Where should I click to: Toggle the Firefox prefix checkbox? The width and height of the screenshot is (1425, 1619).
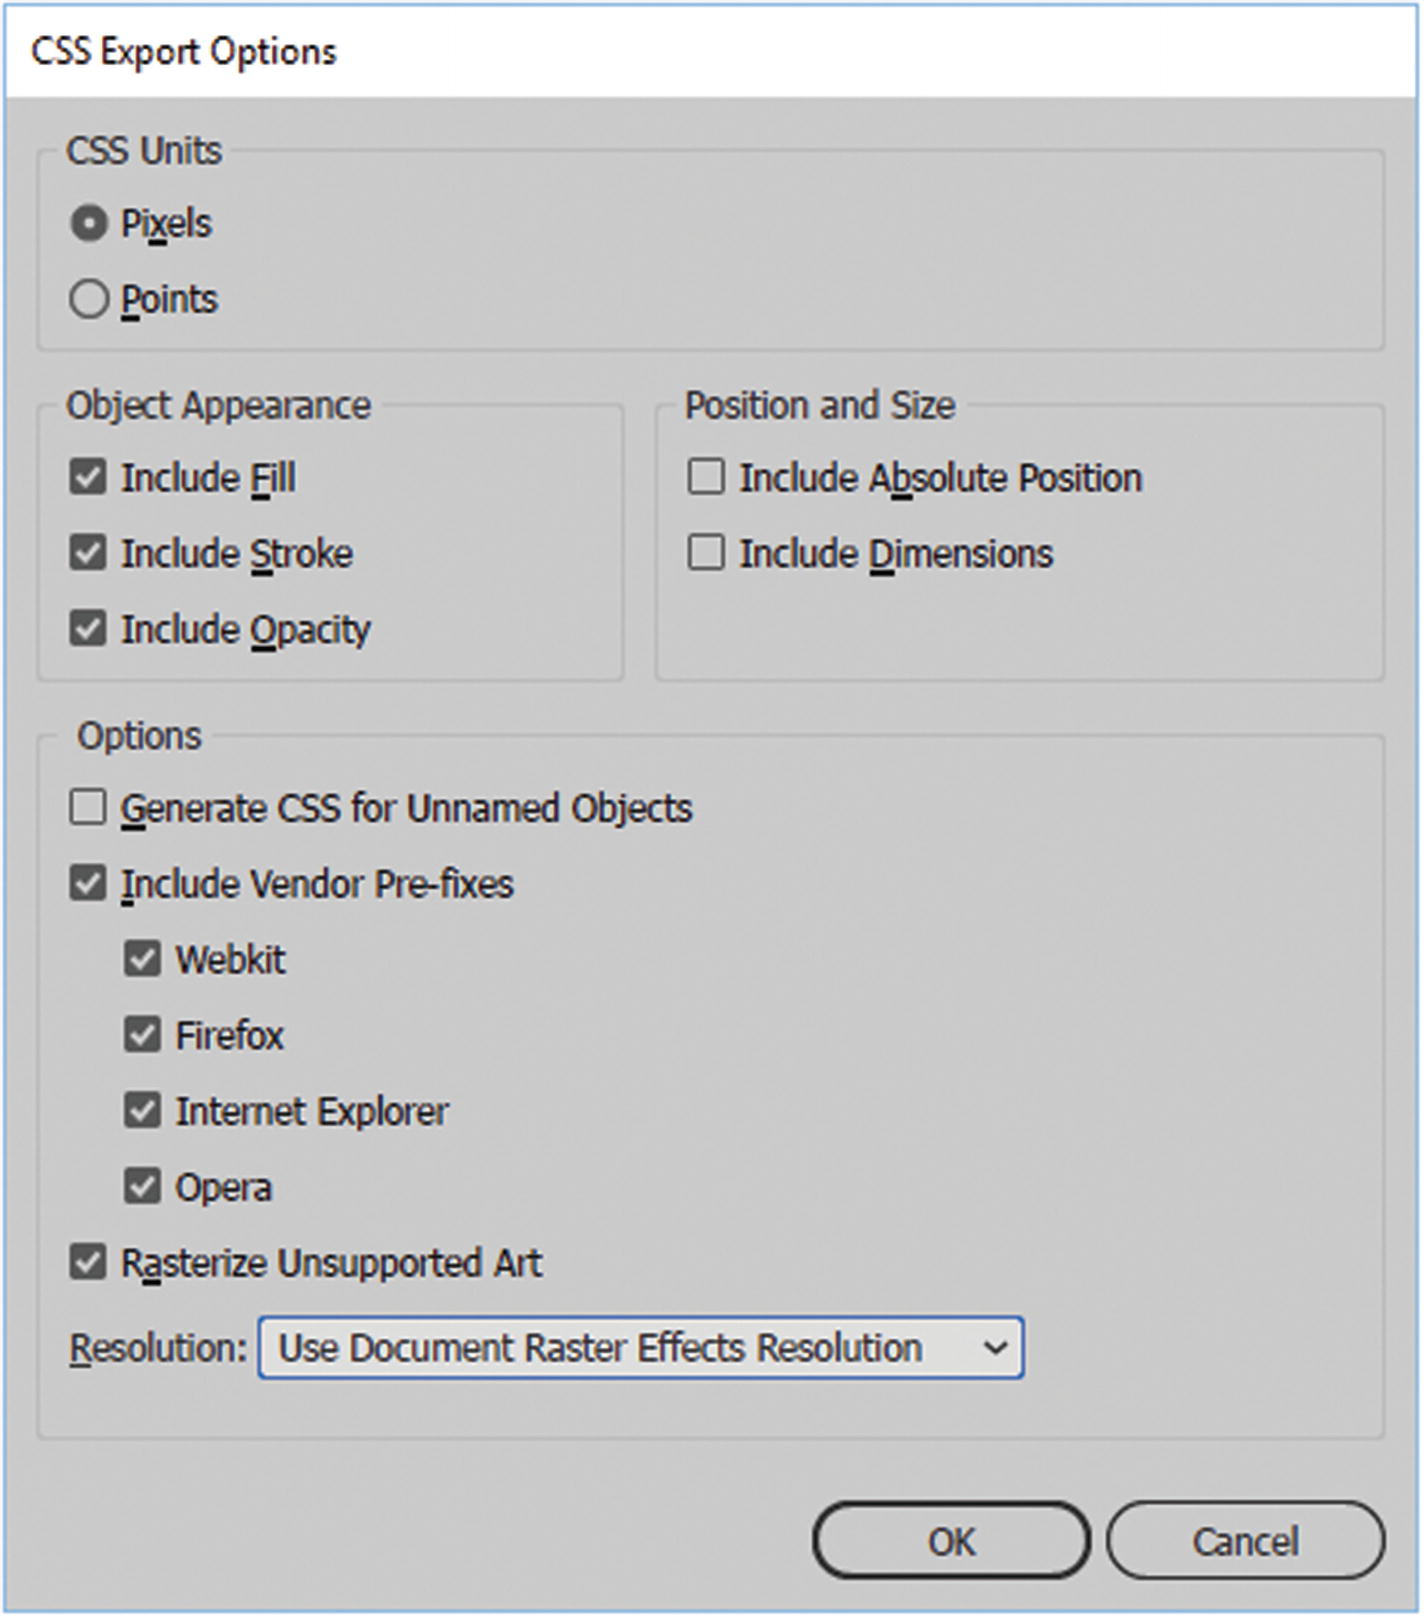[142, 1035]
